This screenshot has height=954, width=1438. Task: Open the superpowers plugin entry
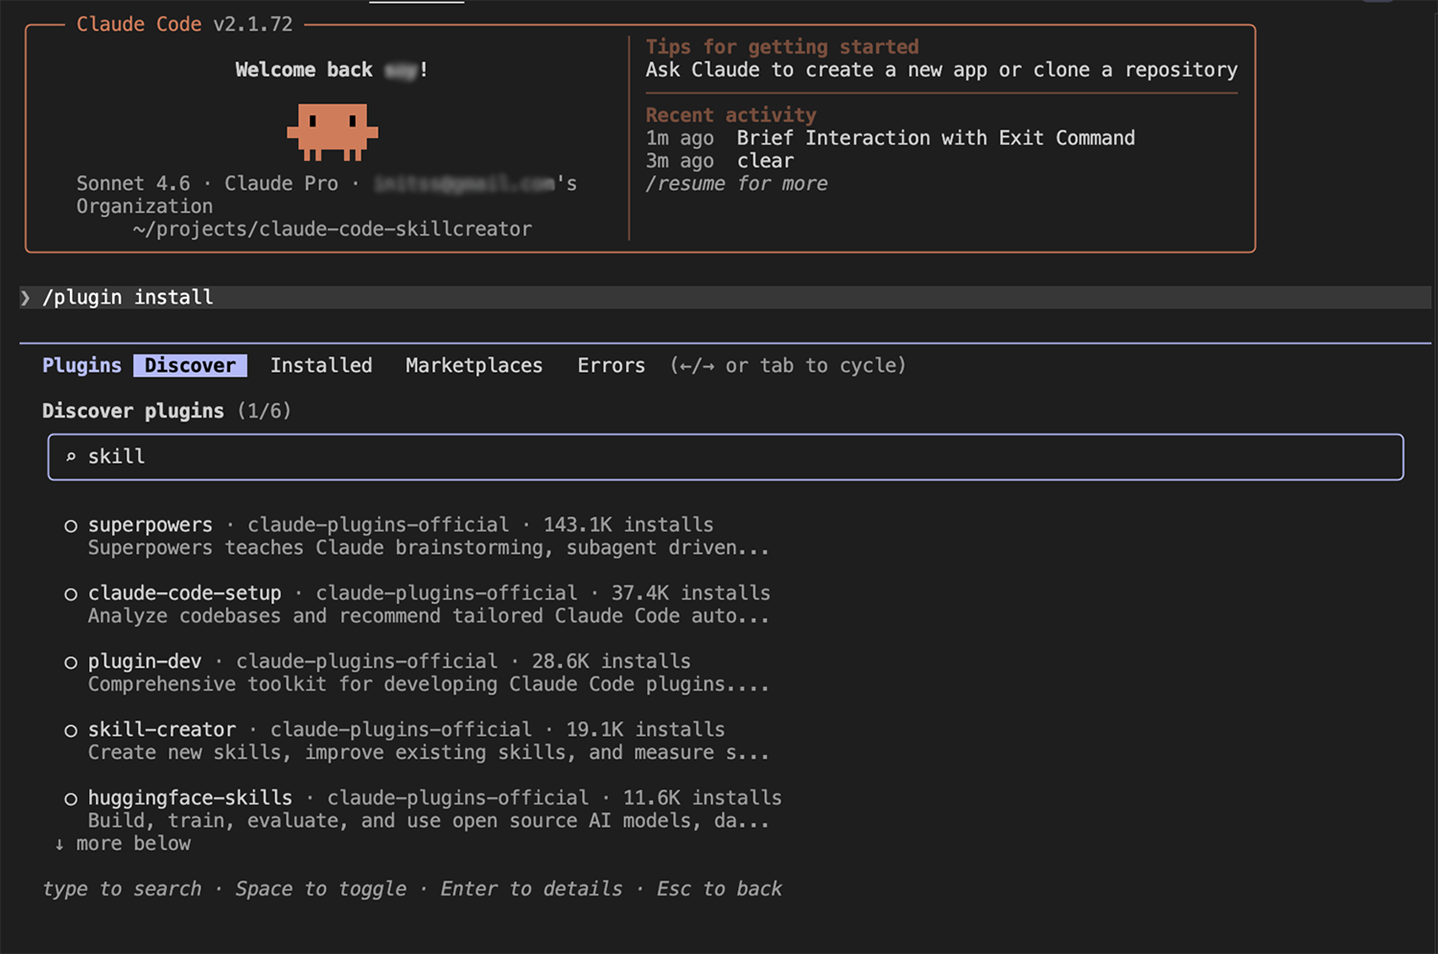coord(150,525)
